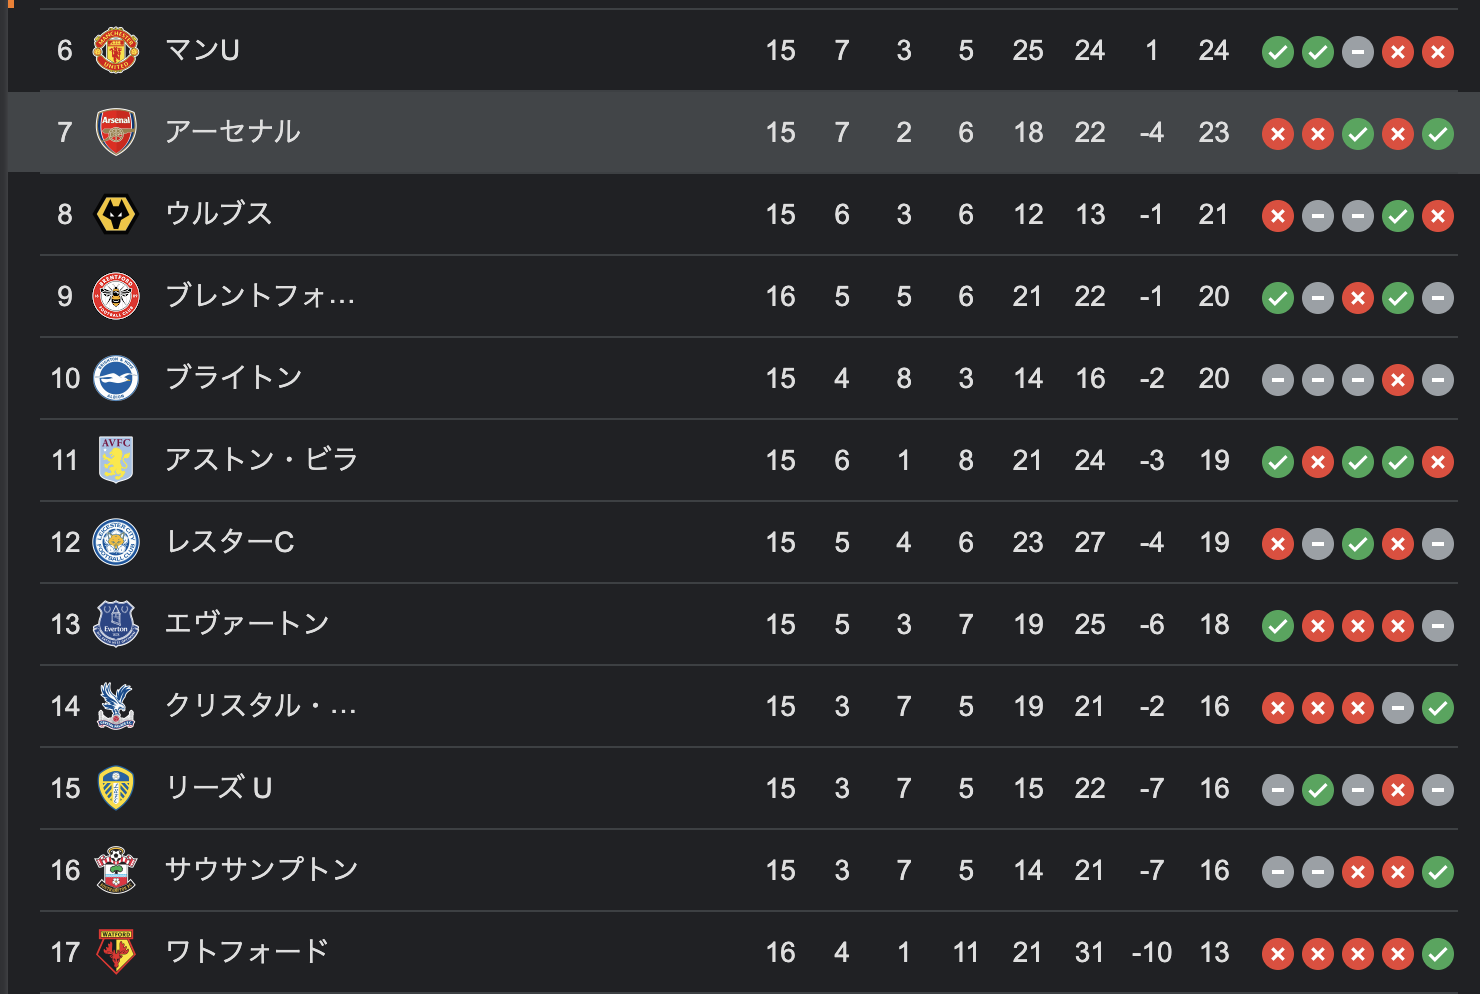Click the Manchester United club crest
This screenshot has width=1480, height=994.
click(115, 50)
